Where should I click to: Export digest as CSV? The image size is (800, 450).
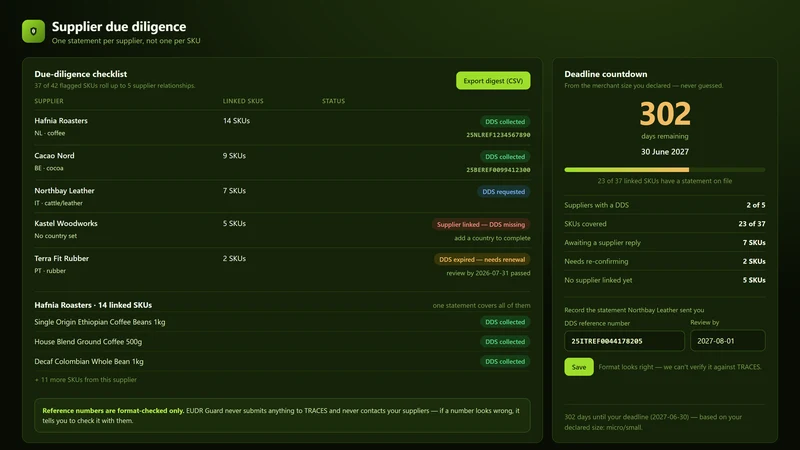coord(493,81)
